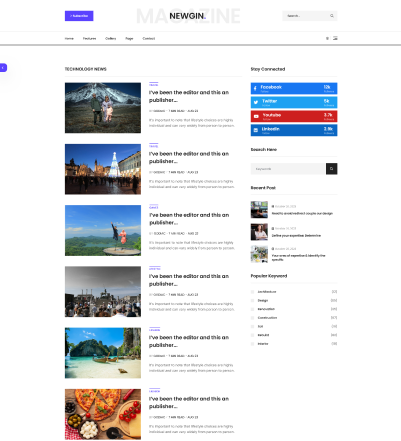The height and width of the screenshot is (441, 401).
Task: Open the Contact navigation link
Action: [149, 39]
